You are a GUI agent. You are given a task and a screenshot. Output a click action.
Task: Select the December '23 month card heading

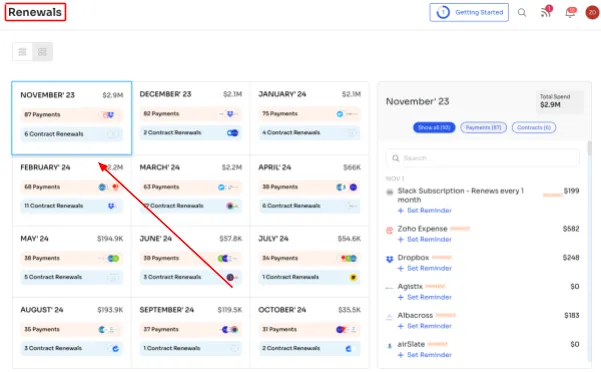(x=165, y=94)
